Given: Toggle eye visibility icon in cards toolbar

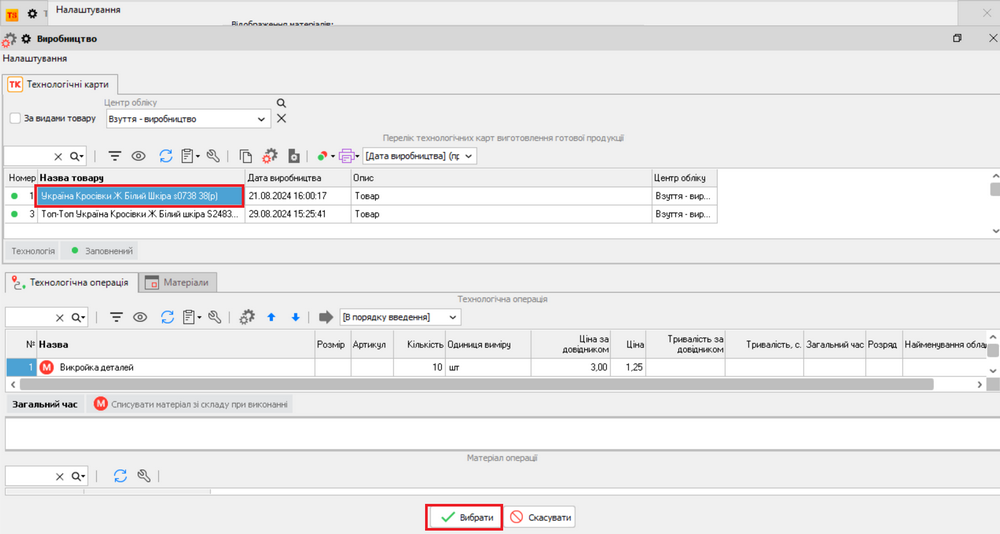Looking at the screenshot, I should coord(140,156).
